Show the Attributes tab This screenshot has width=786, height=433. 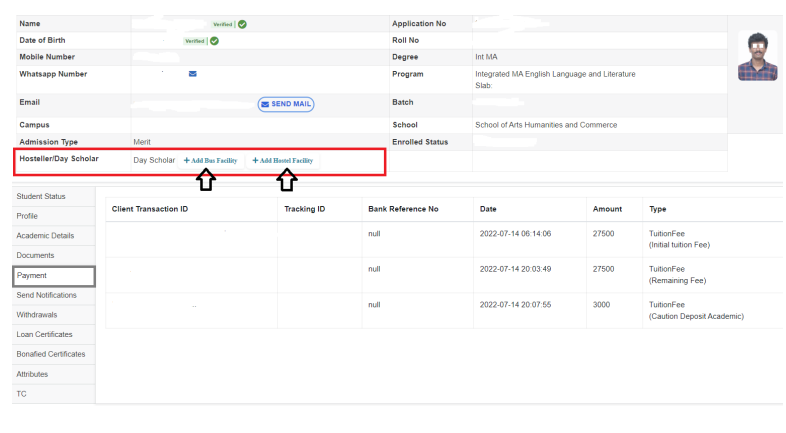[x=32, y=374]
